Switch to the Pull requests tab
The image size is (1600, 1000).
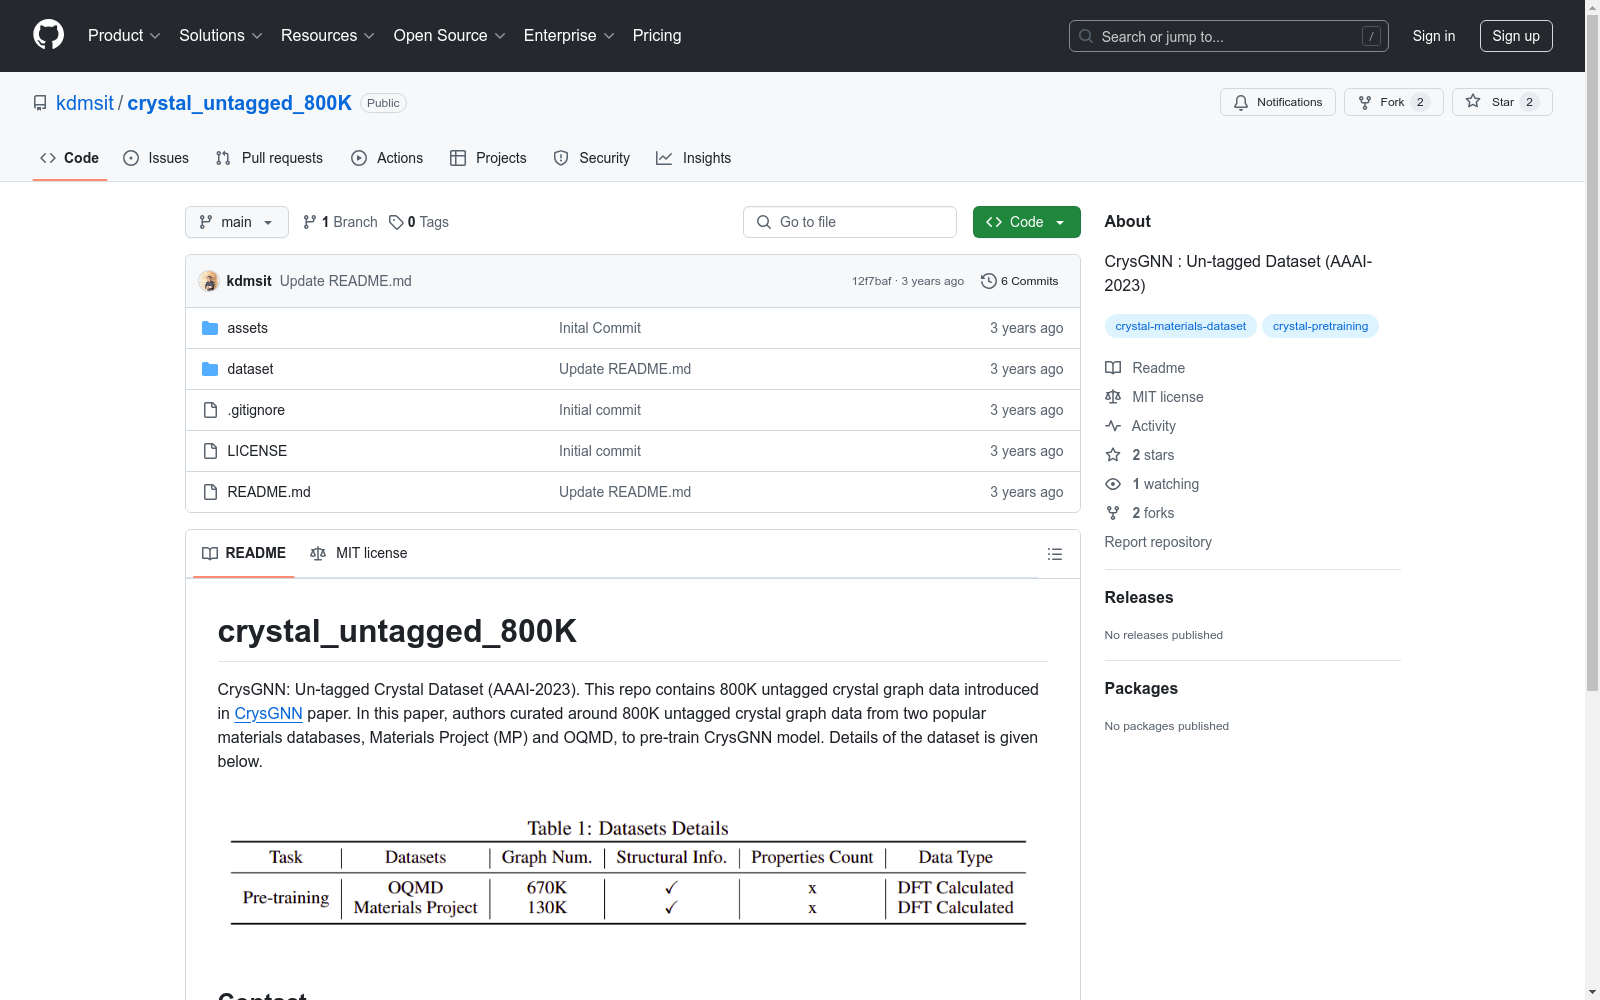tap(269, 158)
